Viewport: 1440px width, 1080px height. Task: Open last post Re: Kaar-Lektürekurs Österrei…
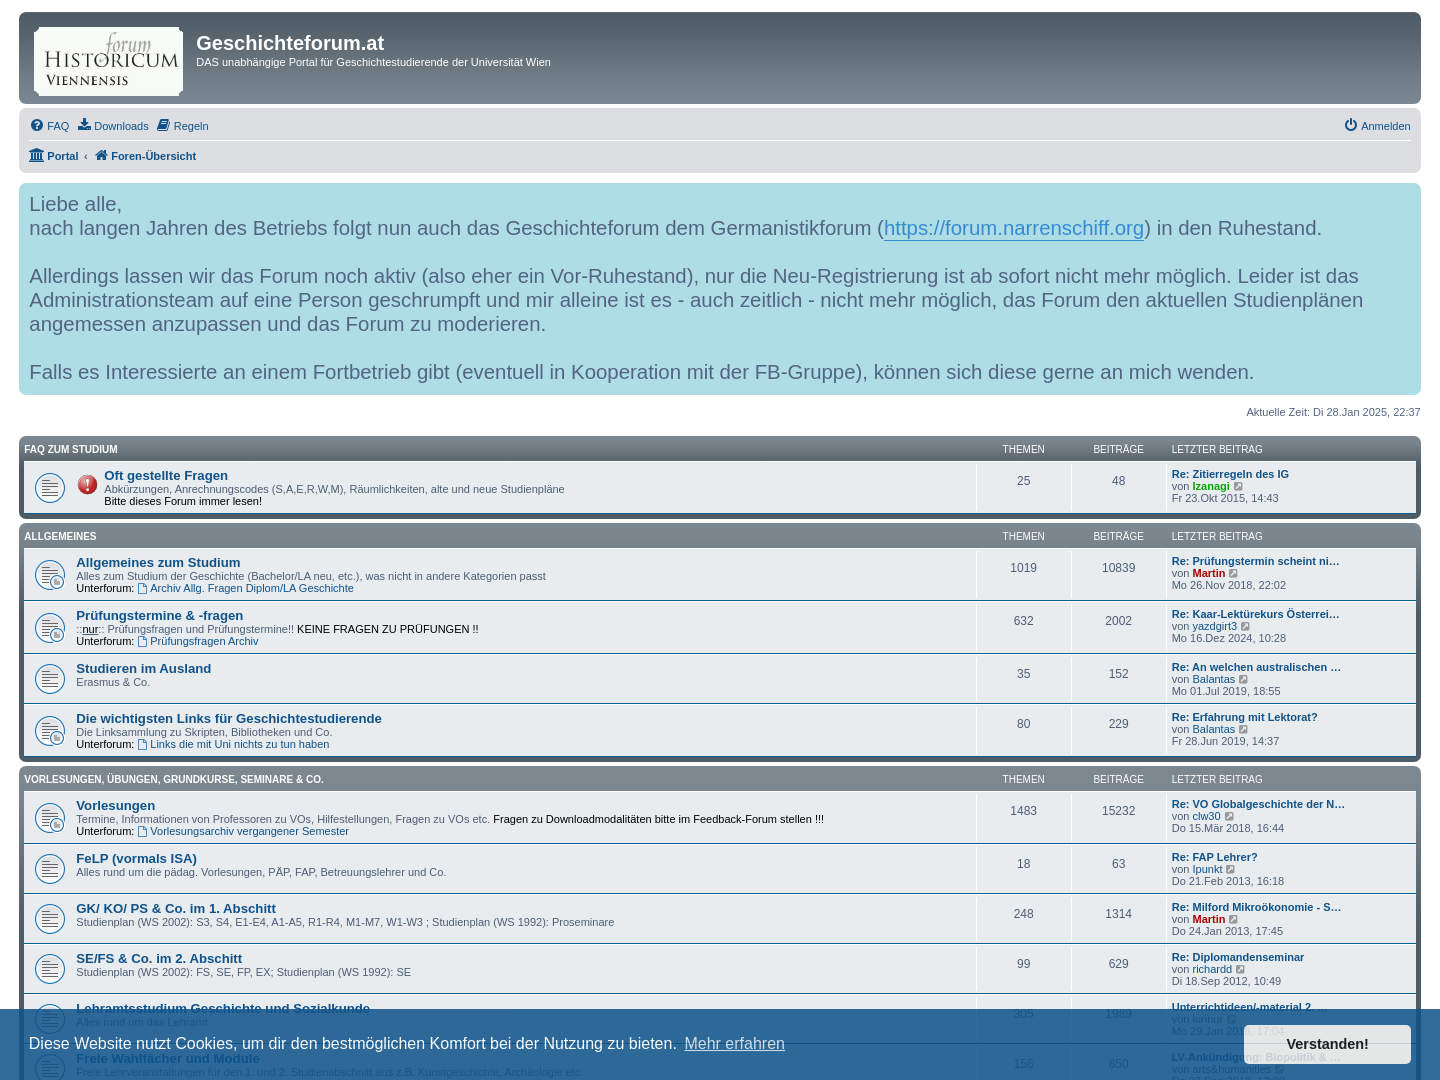(x=1255, y=614)
